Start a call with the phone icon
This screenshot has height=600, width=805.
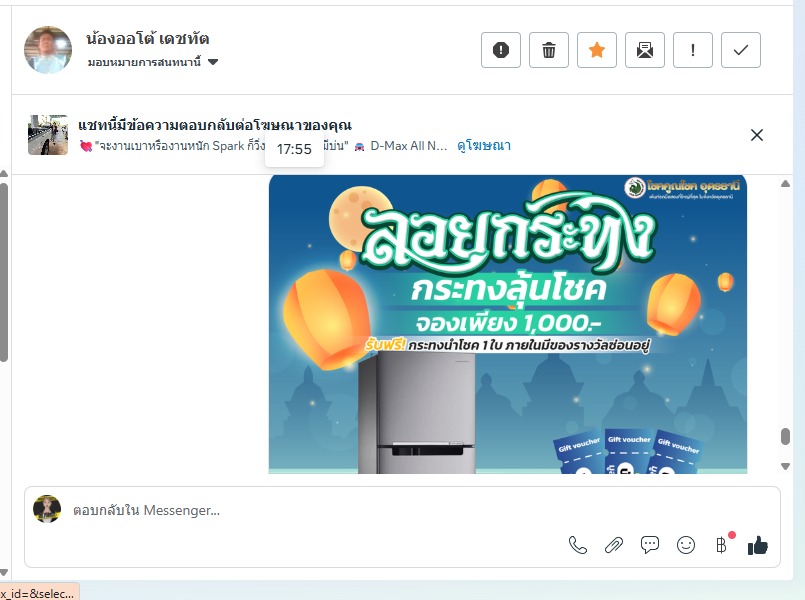578,545
